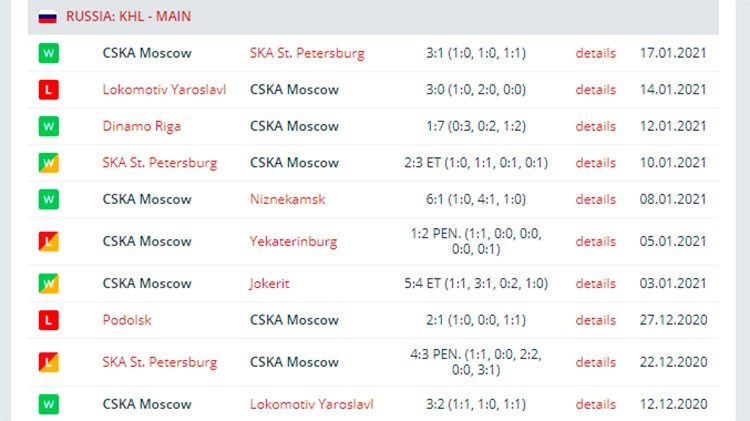Click the overtime W badge for 10.01.2021 match
Screen dimensions: 750x421
click(49, 163)
